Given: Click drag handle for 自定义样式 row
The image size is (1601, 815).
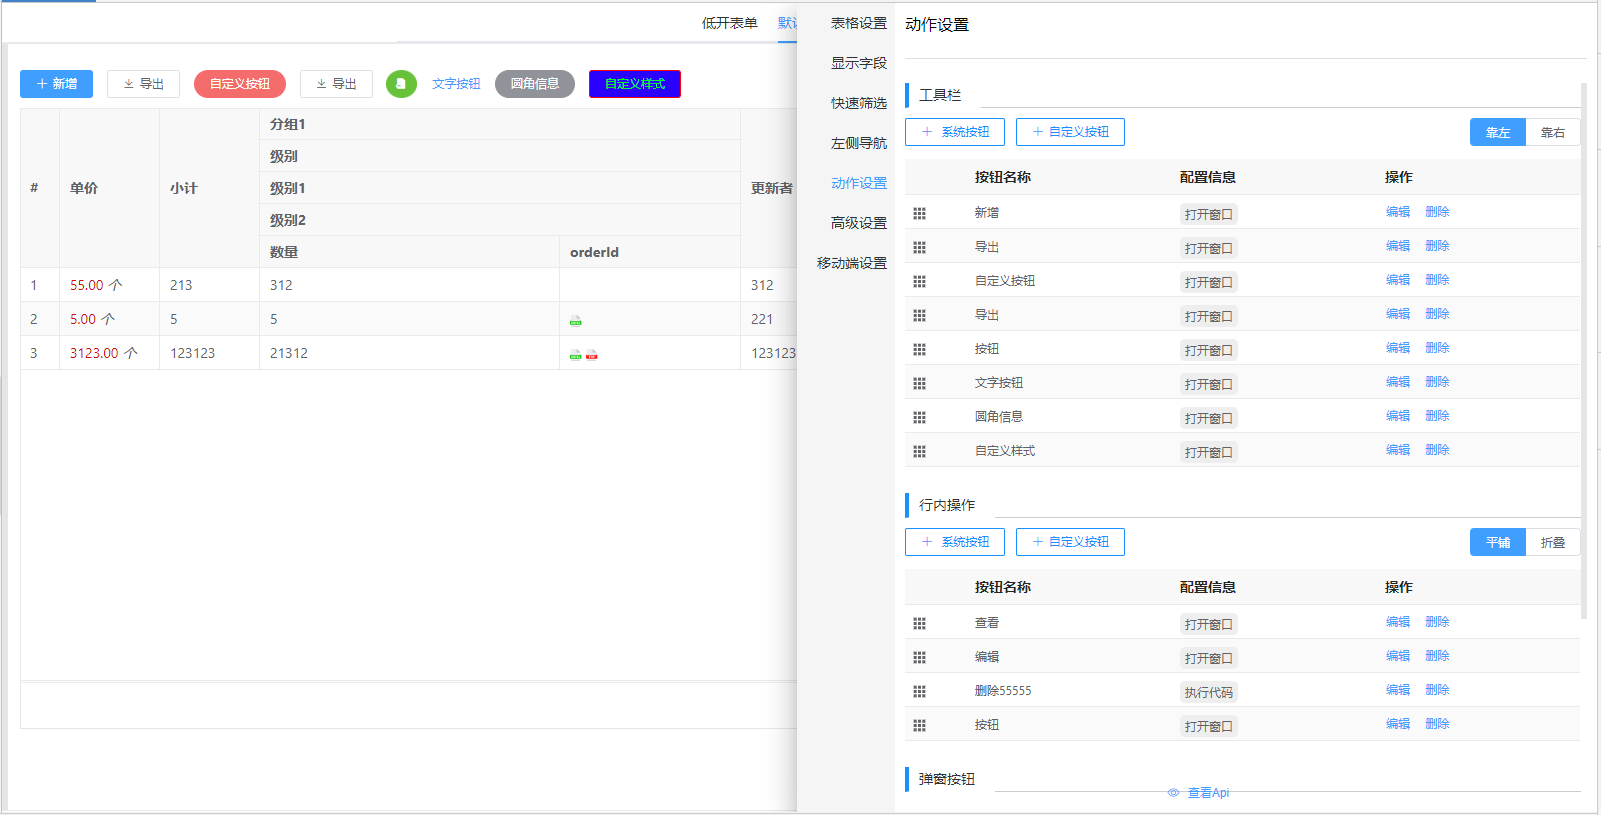Looking at the screenshot, I should point(919,451).
